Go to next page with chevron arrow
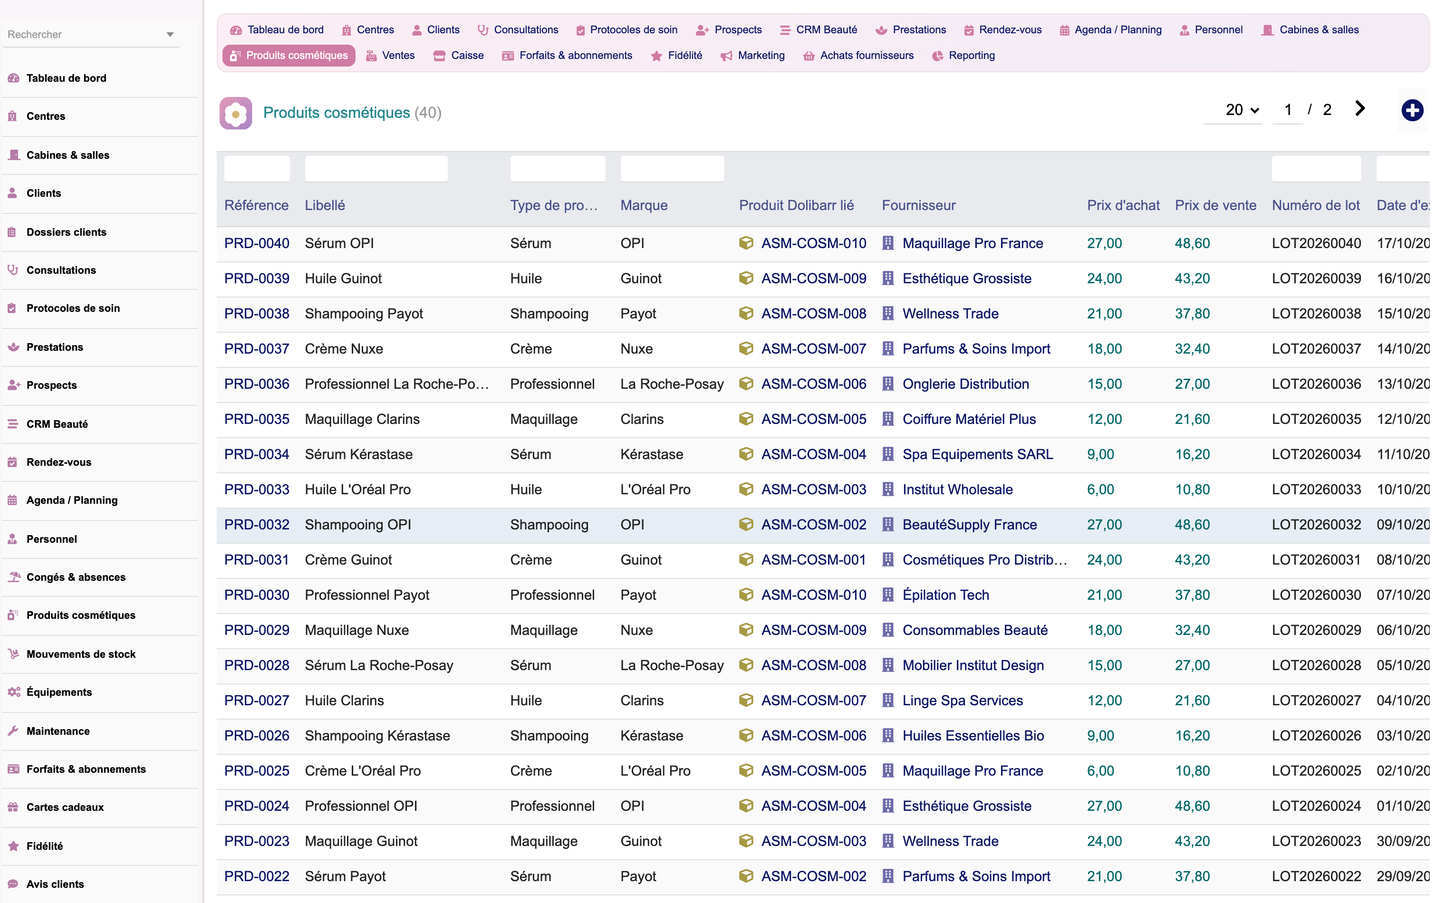 pyautogui.click(x=1360, y=109)
